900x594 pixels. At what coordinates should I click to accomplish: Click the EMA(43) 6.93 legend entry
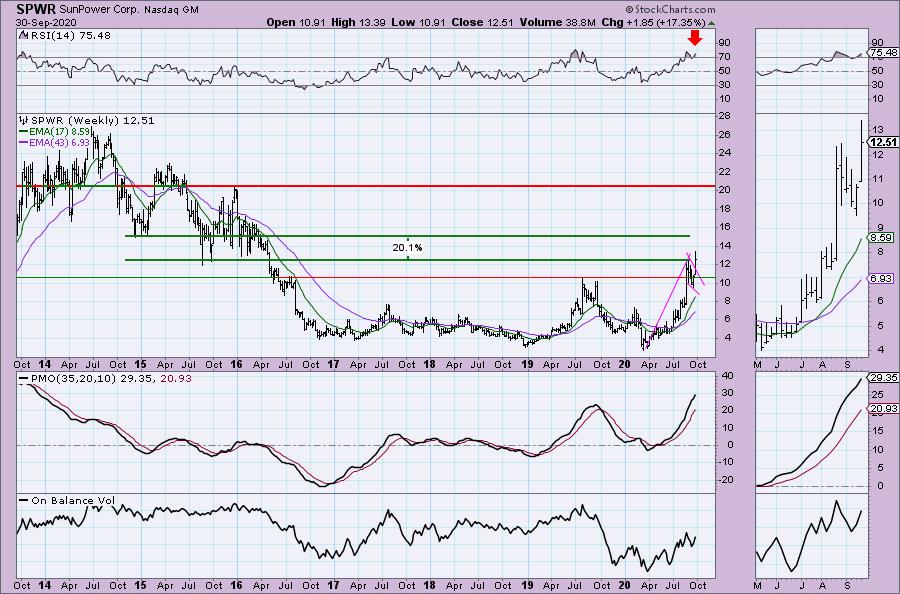[60, 142]
